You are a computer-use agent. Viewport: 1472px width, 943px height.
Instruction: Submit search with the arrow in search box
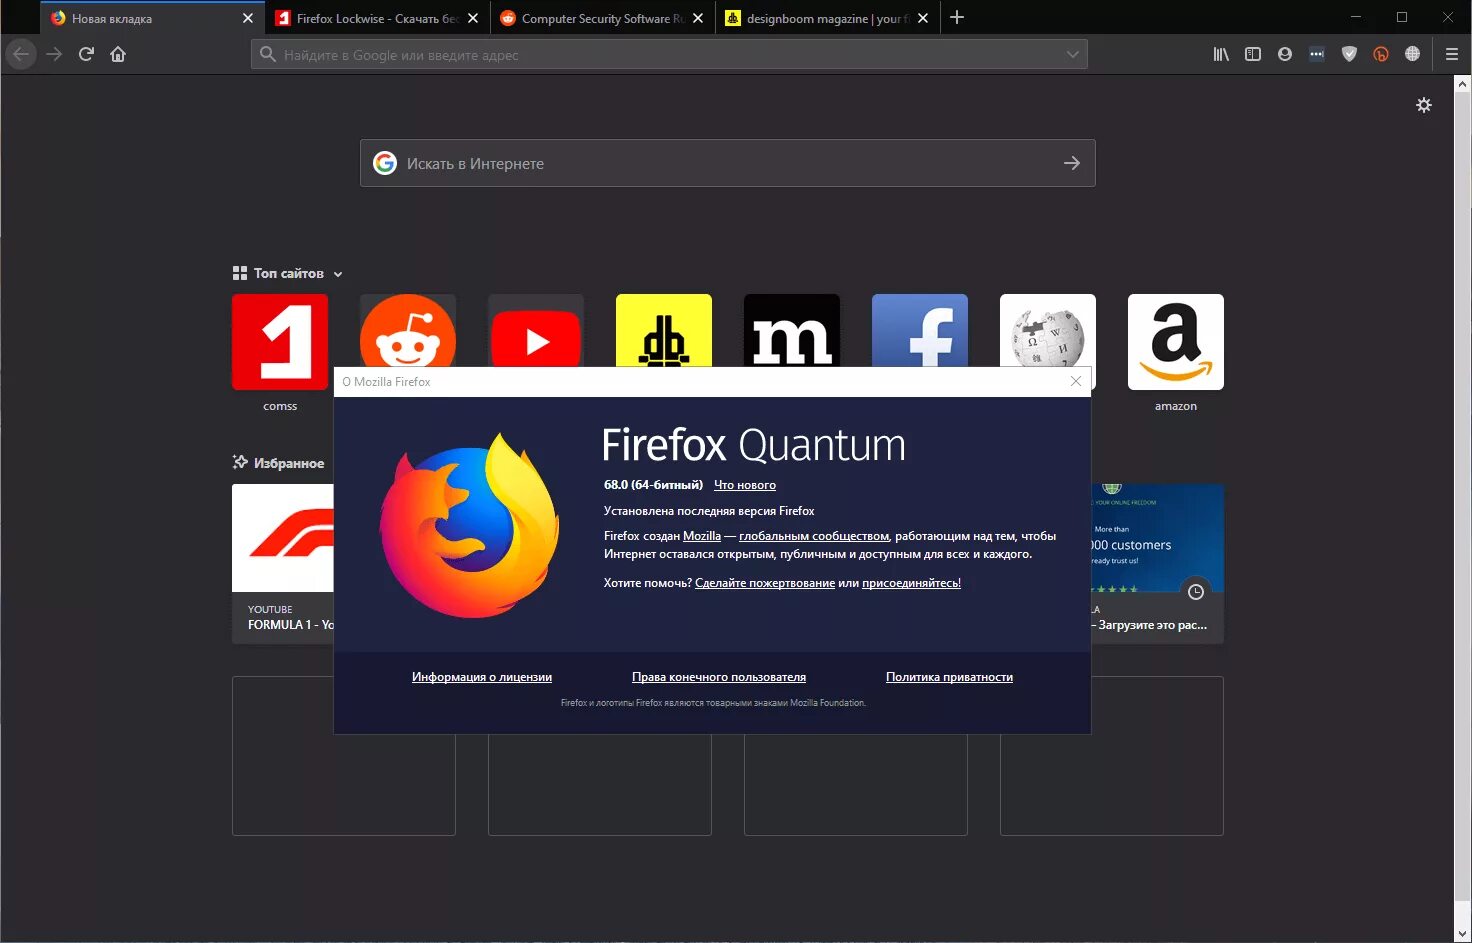tap(1072, 163)
